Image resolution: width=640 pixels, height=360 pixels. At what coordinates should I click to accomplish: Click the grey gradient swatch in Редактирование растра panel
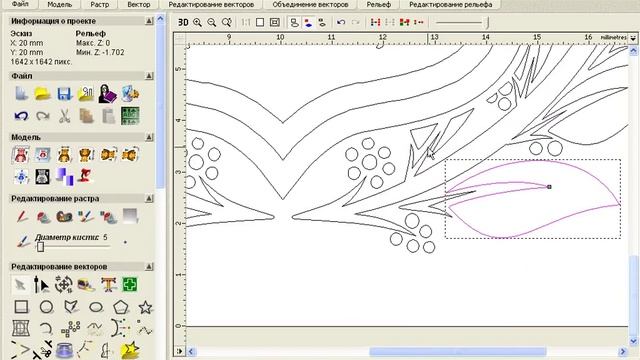pyautogui.click(x=130, y=216)
